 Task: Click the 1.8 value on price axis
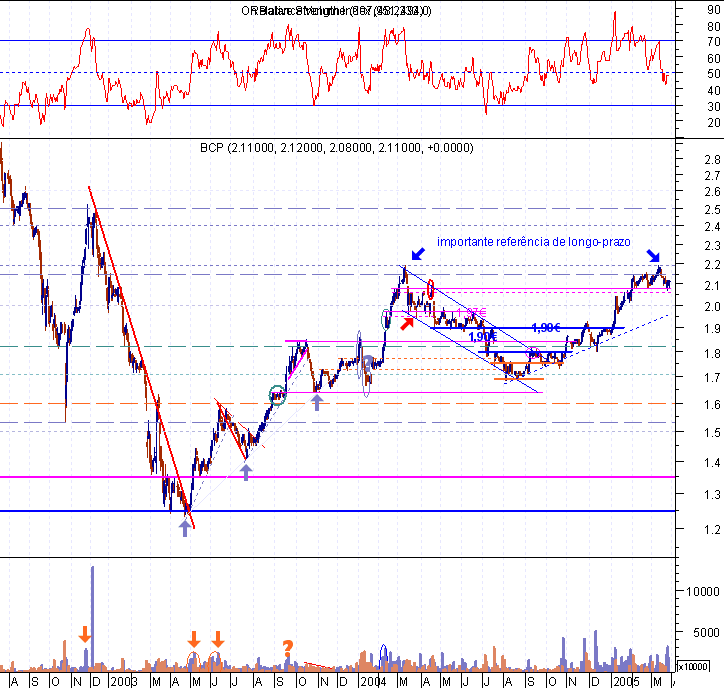coord(712,354)
